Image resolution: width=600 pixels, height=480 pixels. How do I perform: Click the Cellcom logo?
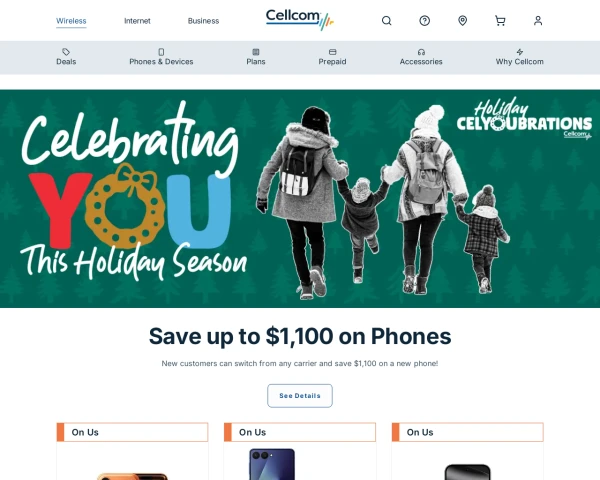(x=300, y=20)
